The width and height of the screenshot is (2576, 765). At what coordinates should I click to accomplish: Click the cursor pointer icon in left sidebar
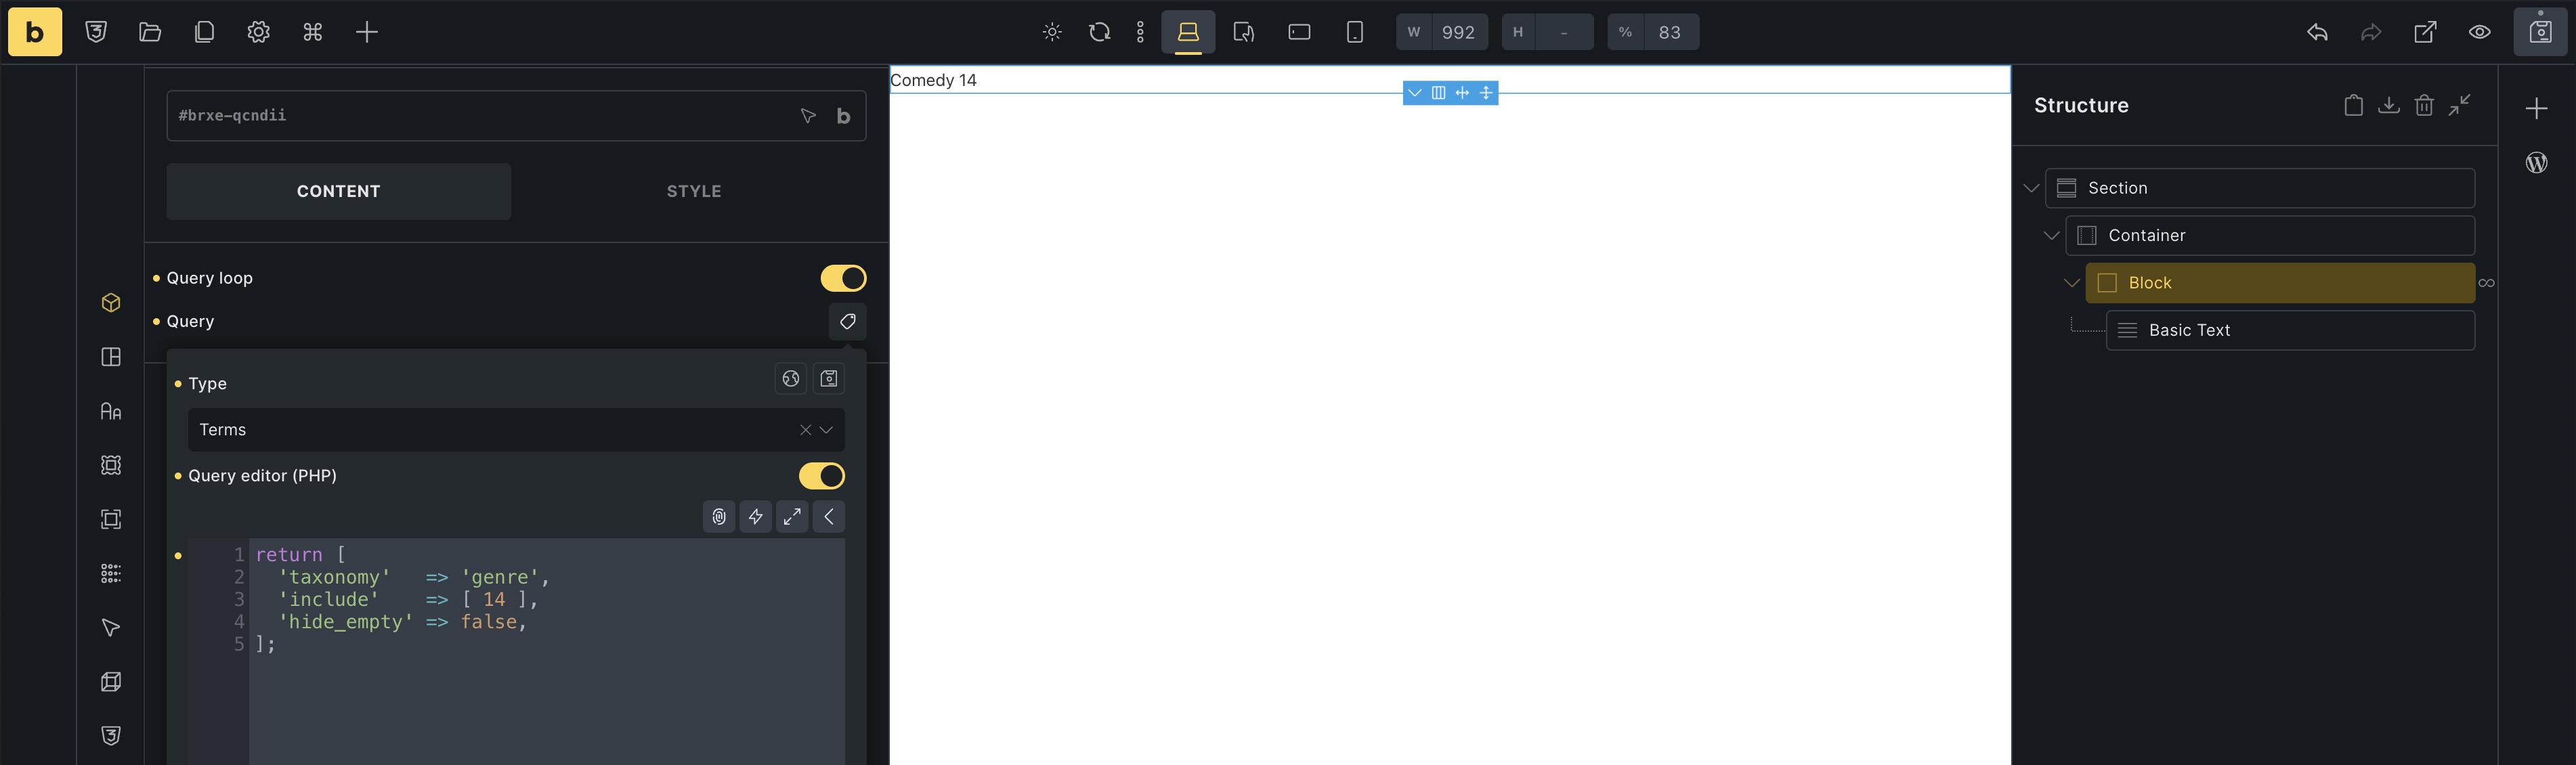111,628
